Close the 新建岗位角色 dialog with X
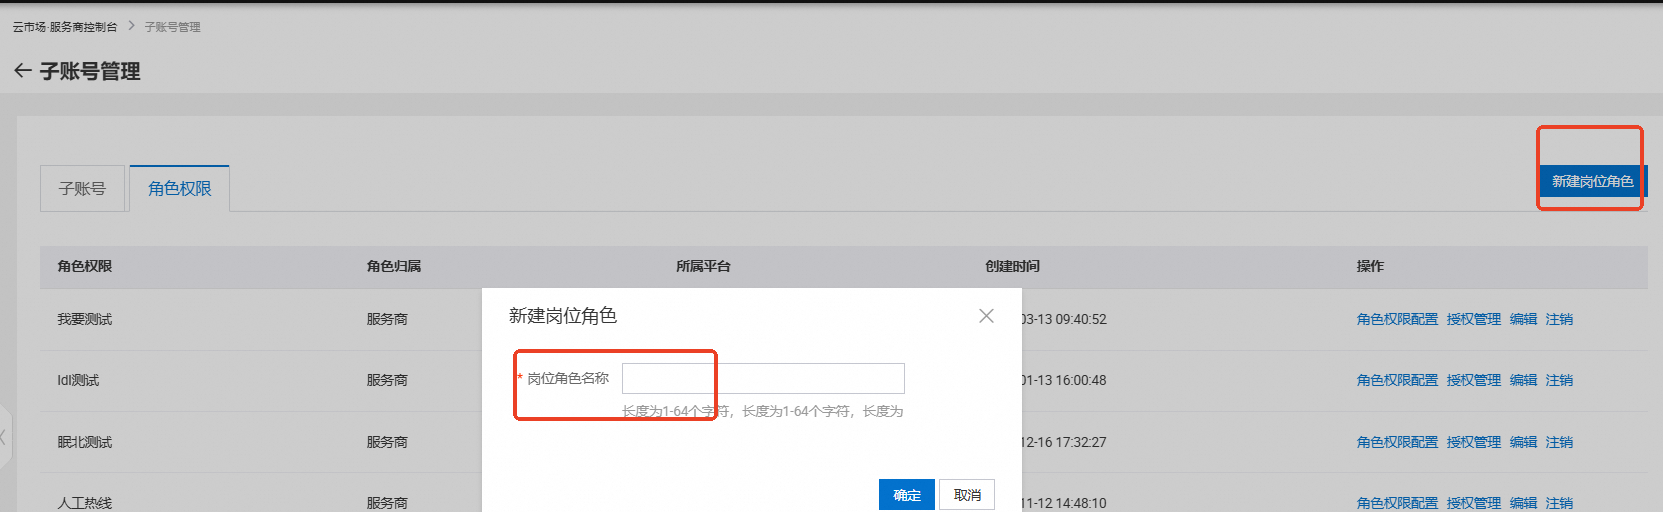 point(986,316)
